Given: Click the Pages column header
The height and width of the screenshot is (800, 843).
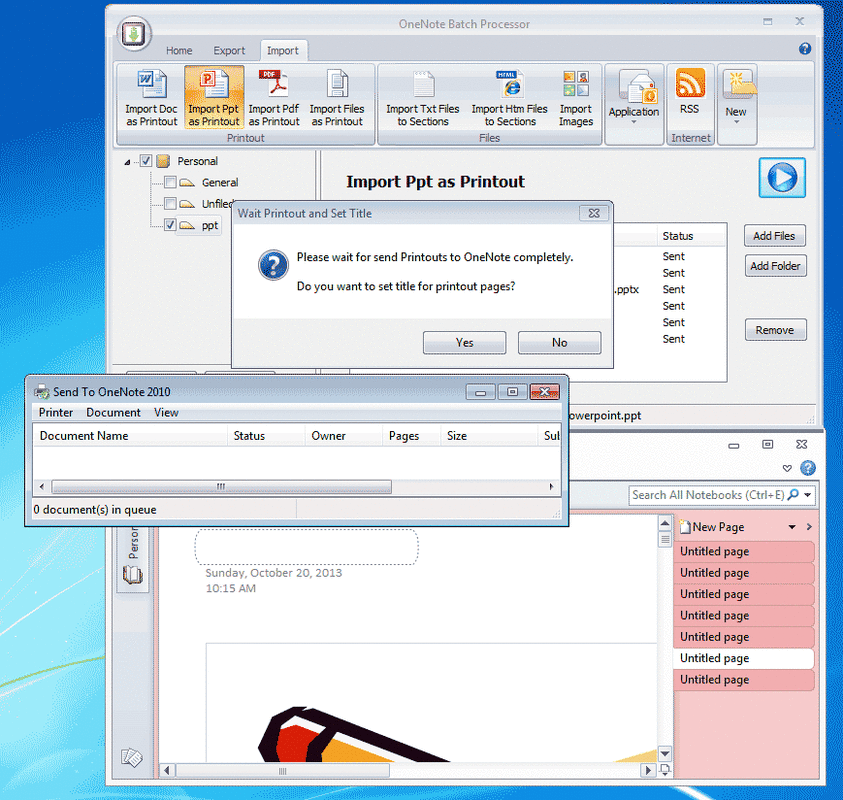Looking at the screenshot, I should [411, 435].
